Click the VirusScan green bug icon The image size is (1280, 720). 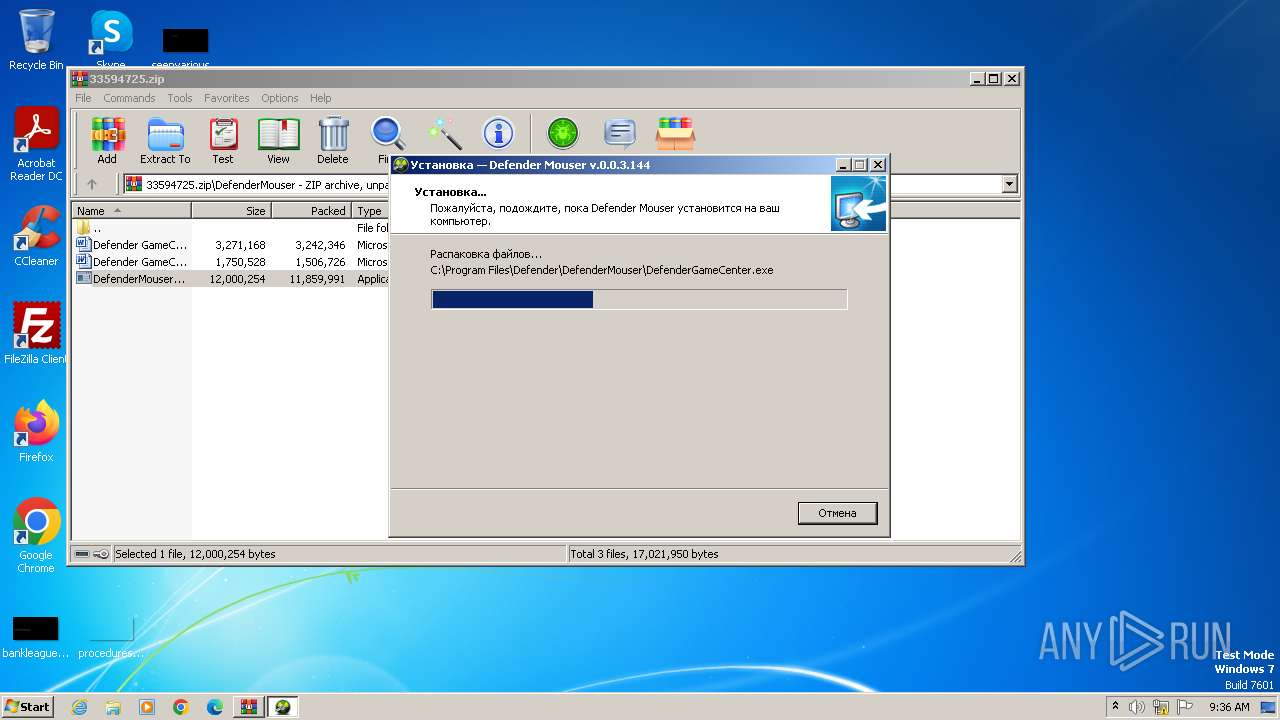point(563,133)
